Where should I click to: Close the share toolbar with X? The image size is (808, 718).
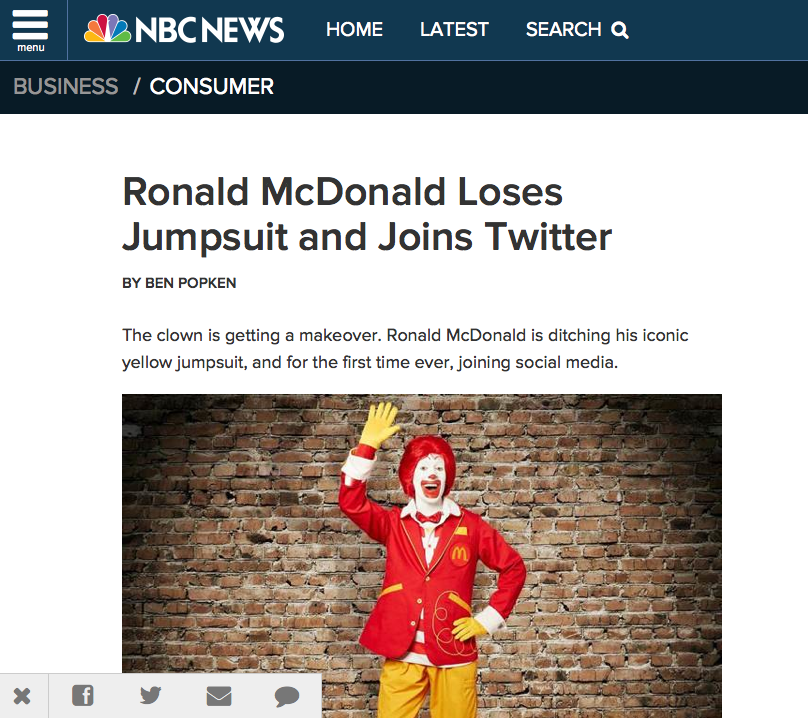point(22,696)
